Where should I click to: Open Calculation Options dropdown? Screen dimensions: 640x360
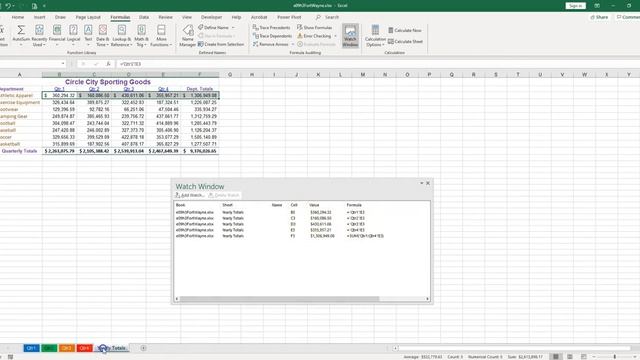(x=375, y=36)
